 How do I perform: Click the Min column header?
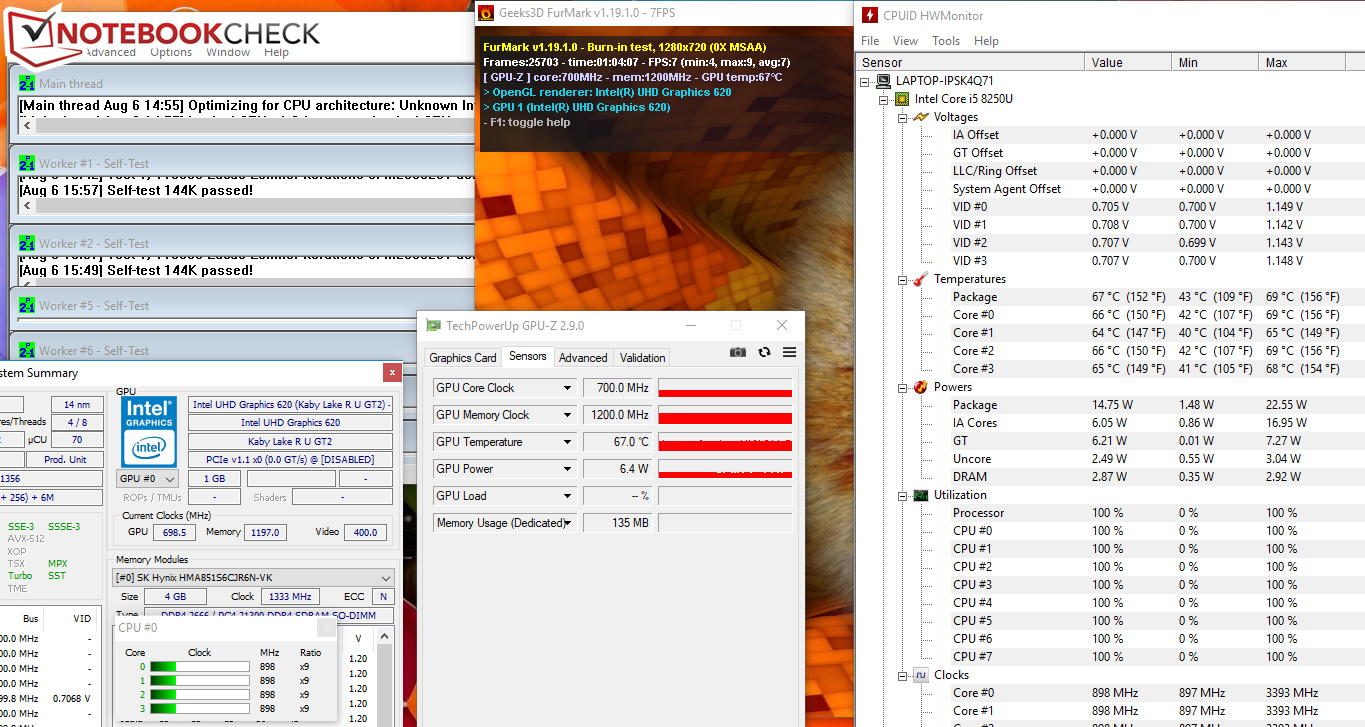[x=1217, y=62]
